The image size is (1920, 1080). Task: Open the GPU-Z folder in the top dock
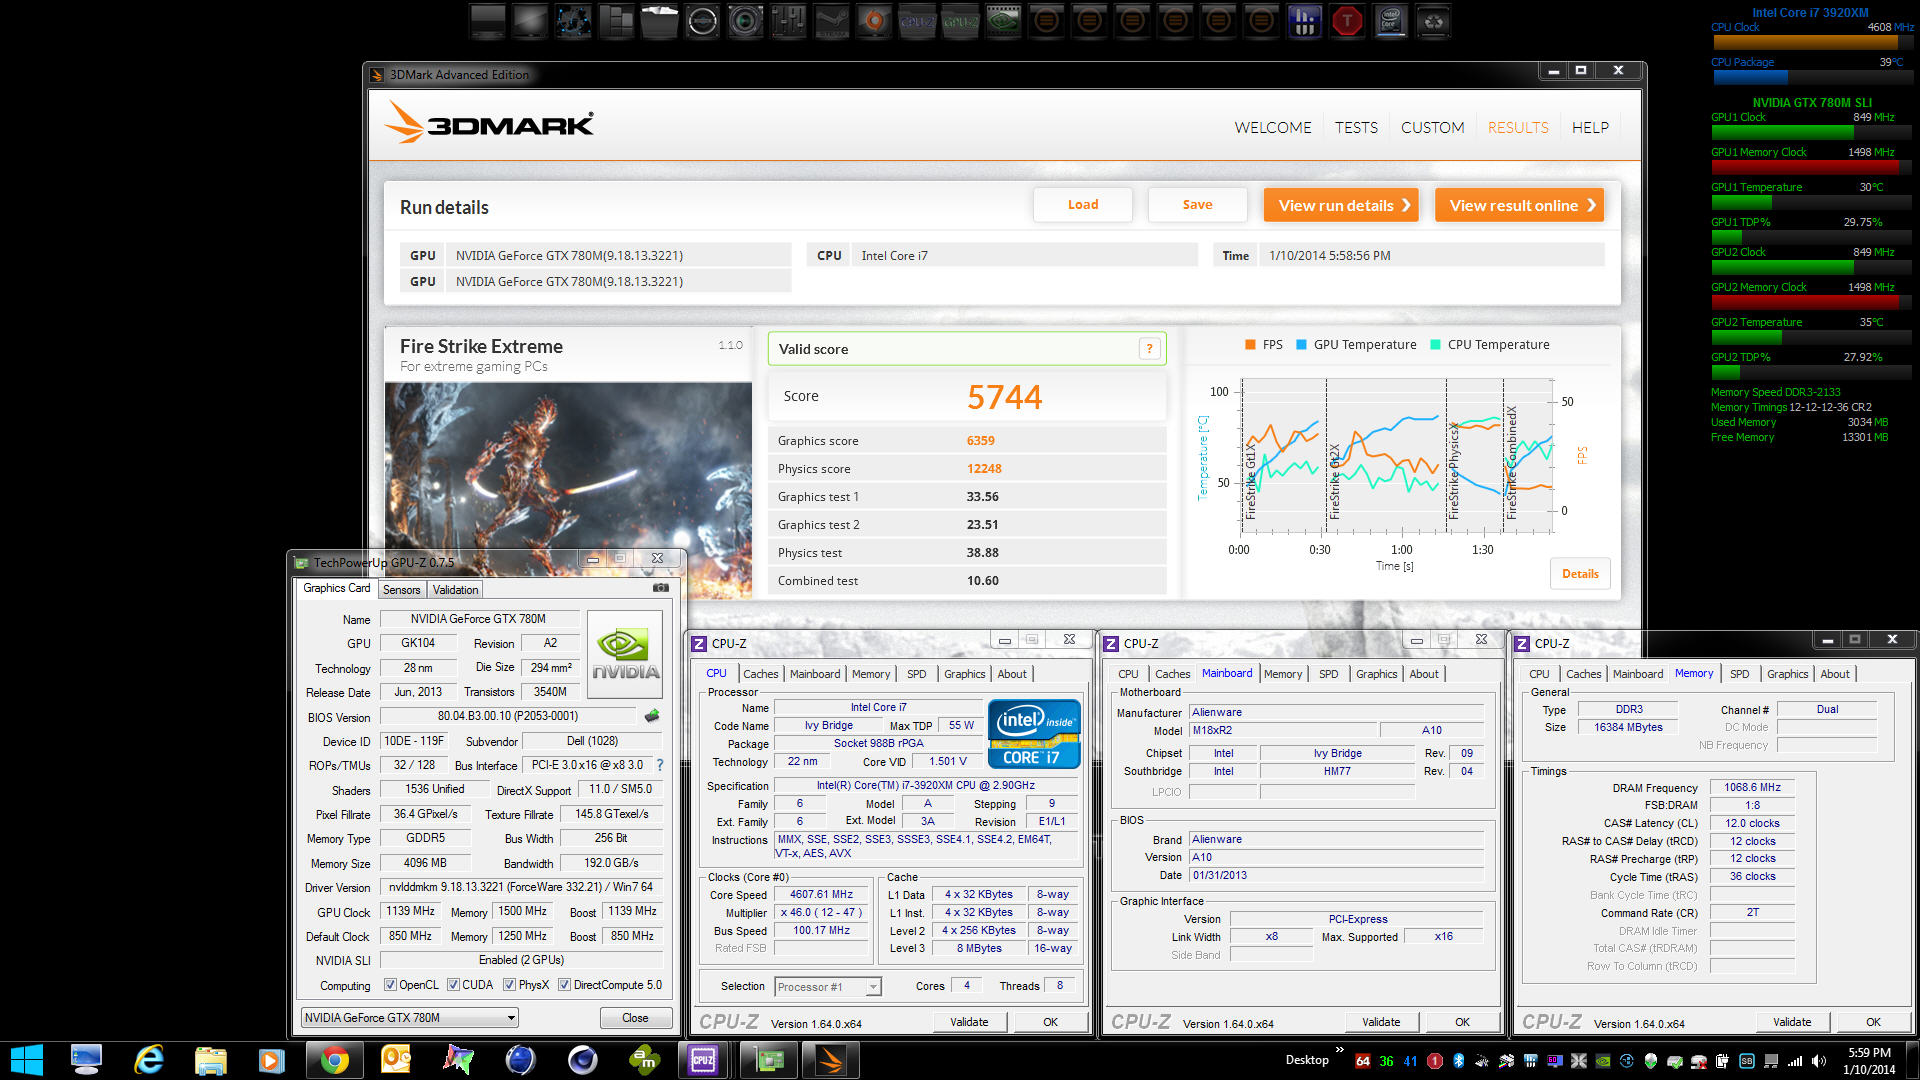click(x=960, y=20)
